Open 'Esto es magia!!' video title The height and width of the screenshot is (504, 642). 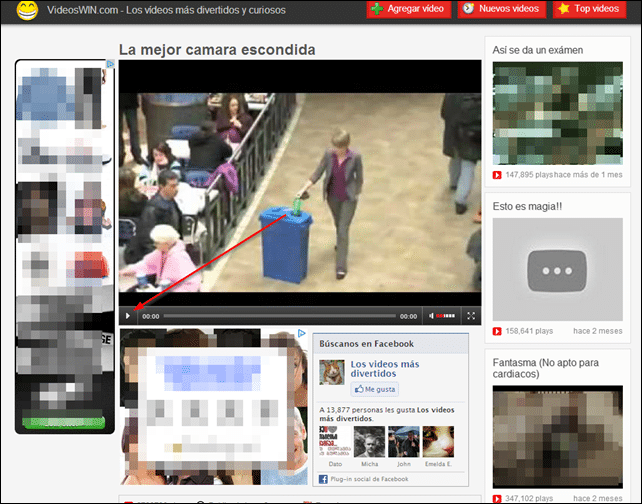pos(527,206)
